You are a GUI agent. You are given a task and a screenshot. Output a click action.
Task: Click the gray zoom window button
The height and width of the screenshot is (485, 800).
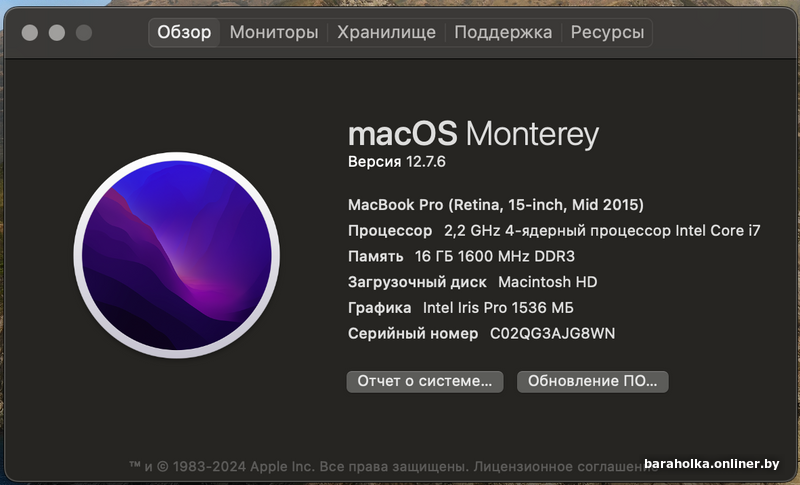coord(84,33)
